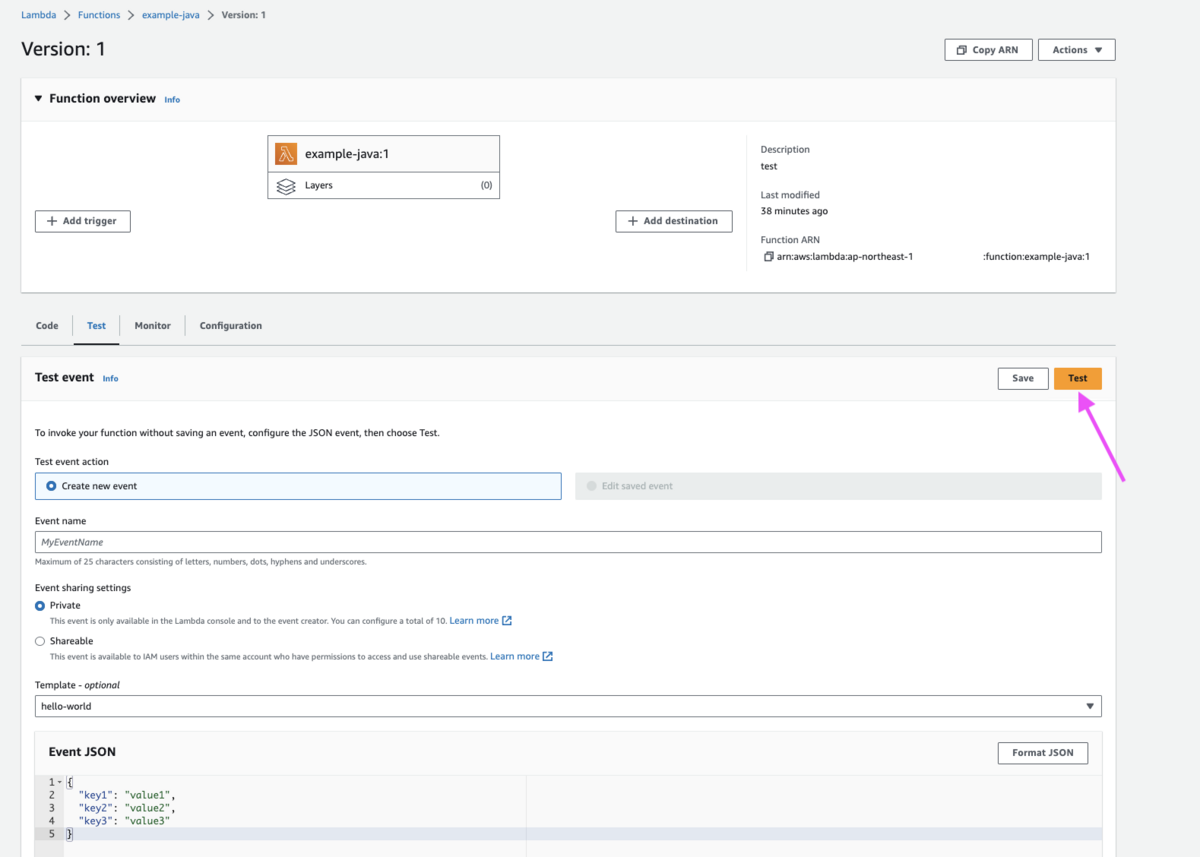Screen dimensions: 1200x857
Task: Click the Layers icon in Function overview
Action: [x=285, y=185]
